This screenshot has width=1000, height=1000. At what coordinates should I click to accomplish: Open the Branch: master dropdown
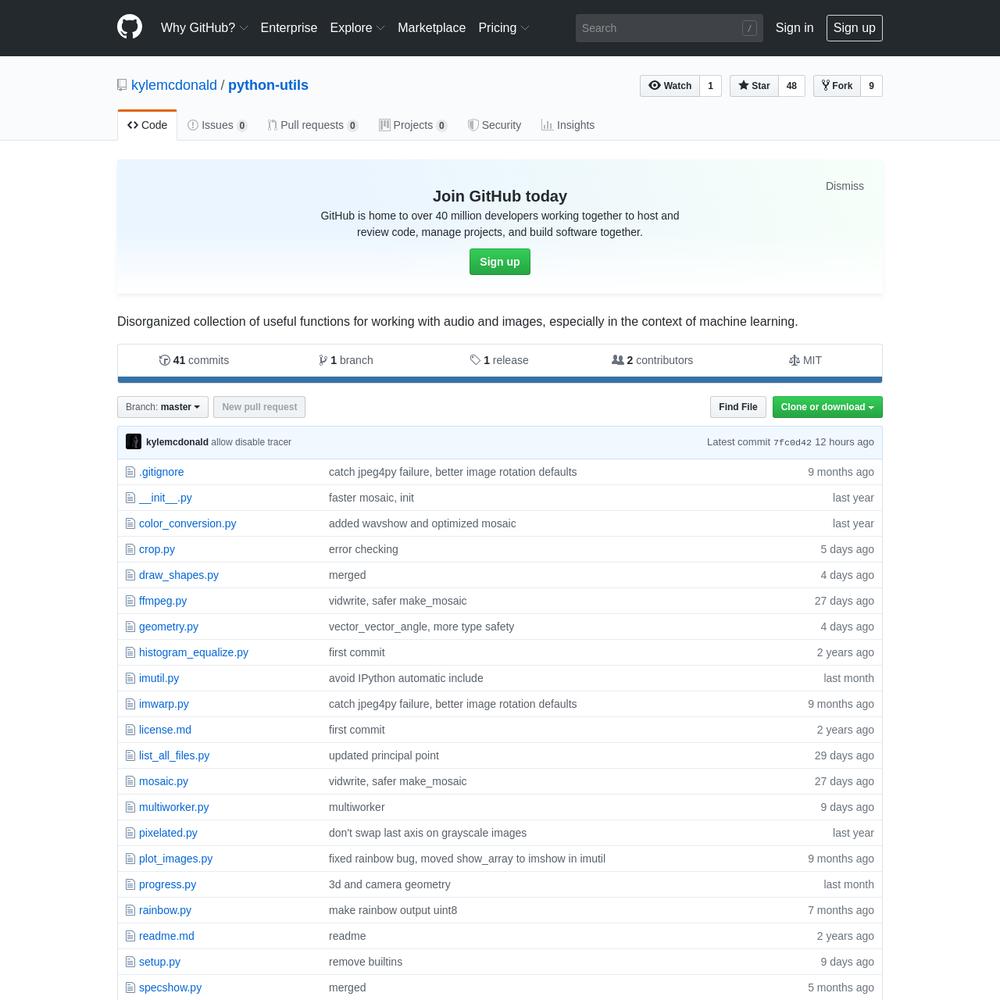pos(163,407)
